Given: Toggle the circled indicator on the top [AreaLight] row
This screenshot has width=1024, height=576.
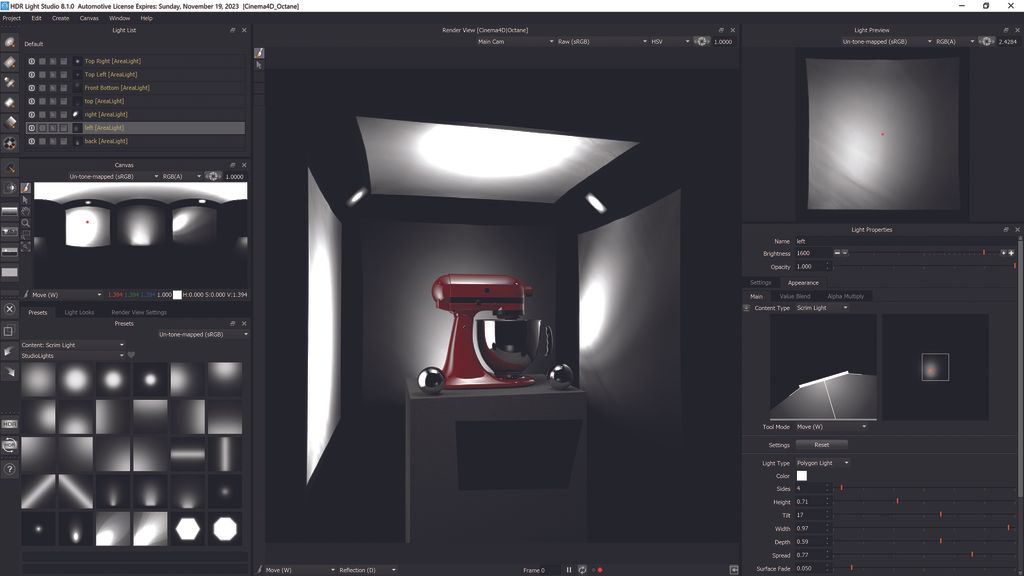Looking at the screenshot, I should (31, 101).
